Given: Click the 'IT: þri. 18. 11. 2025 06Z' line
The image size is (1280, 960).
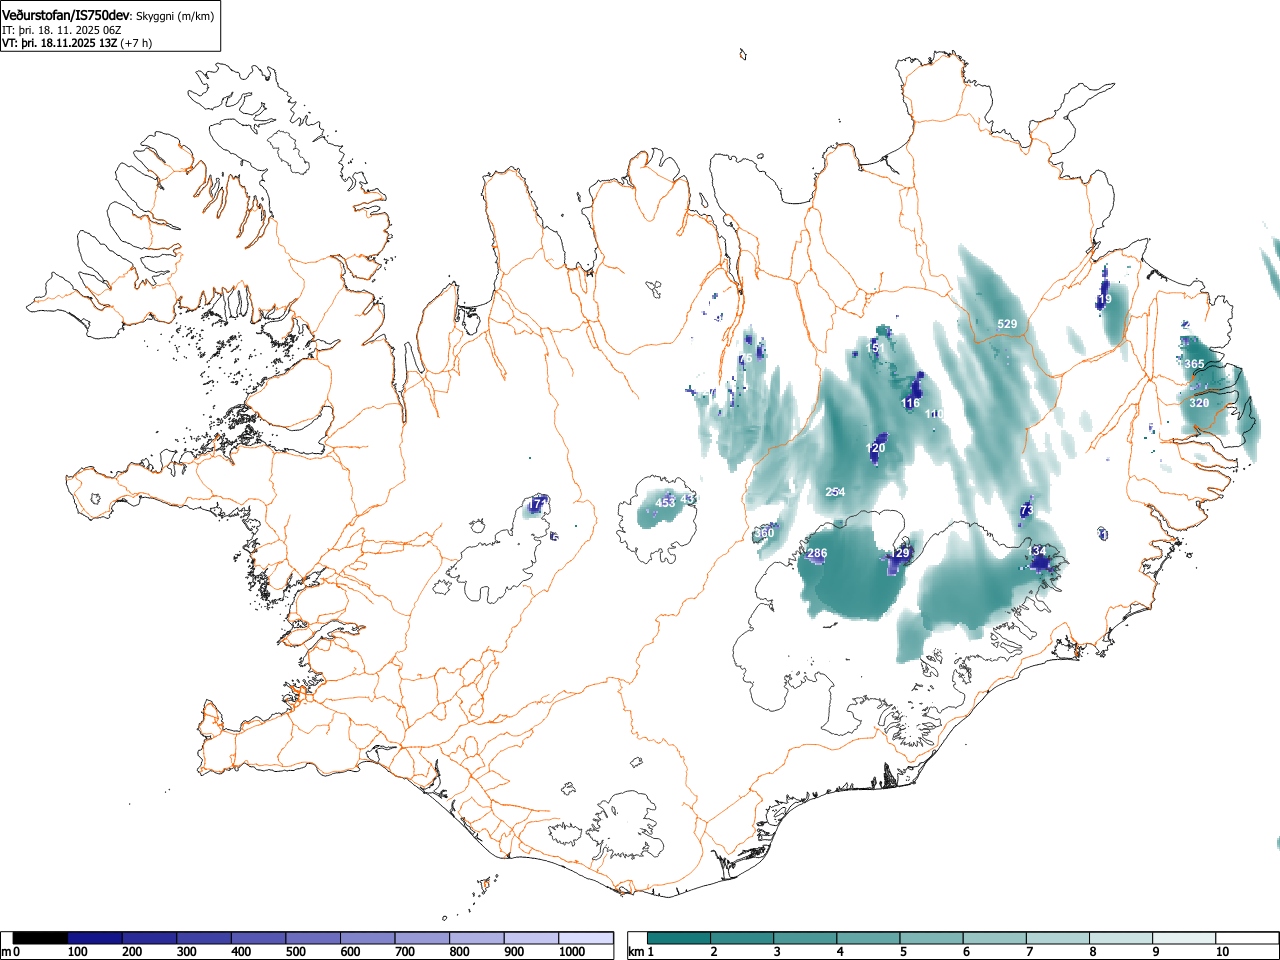Looking at the screenshot, I should click(x=62, y=30).
